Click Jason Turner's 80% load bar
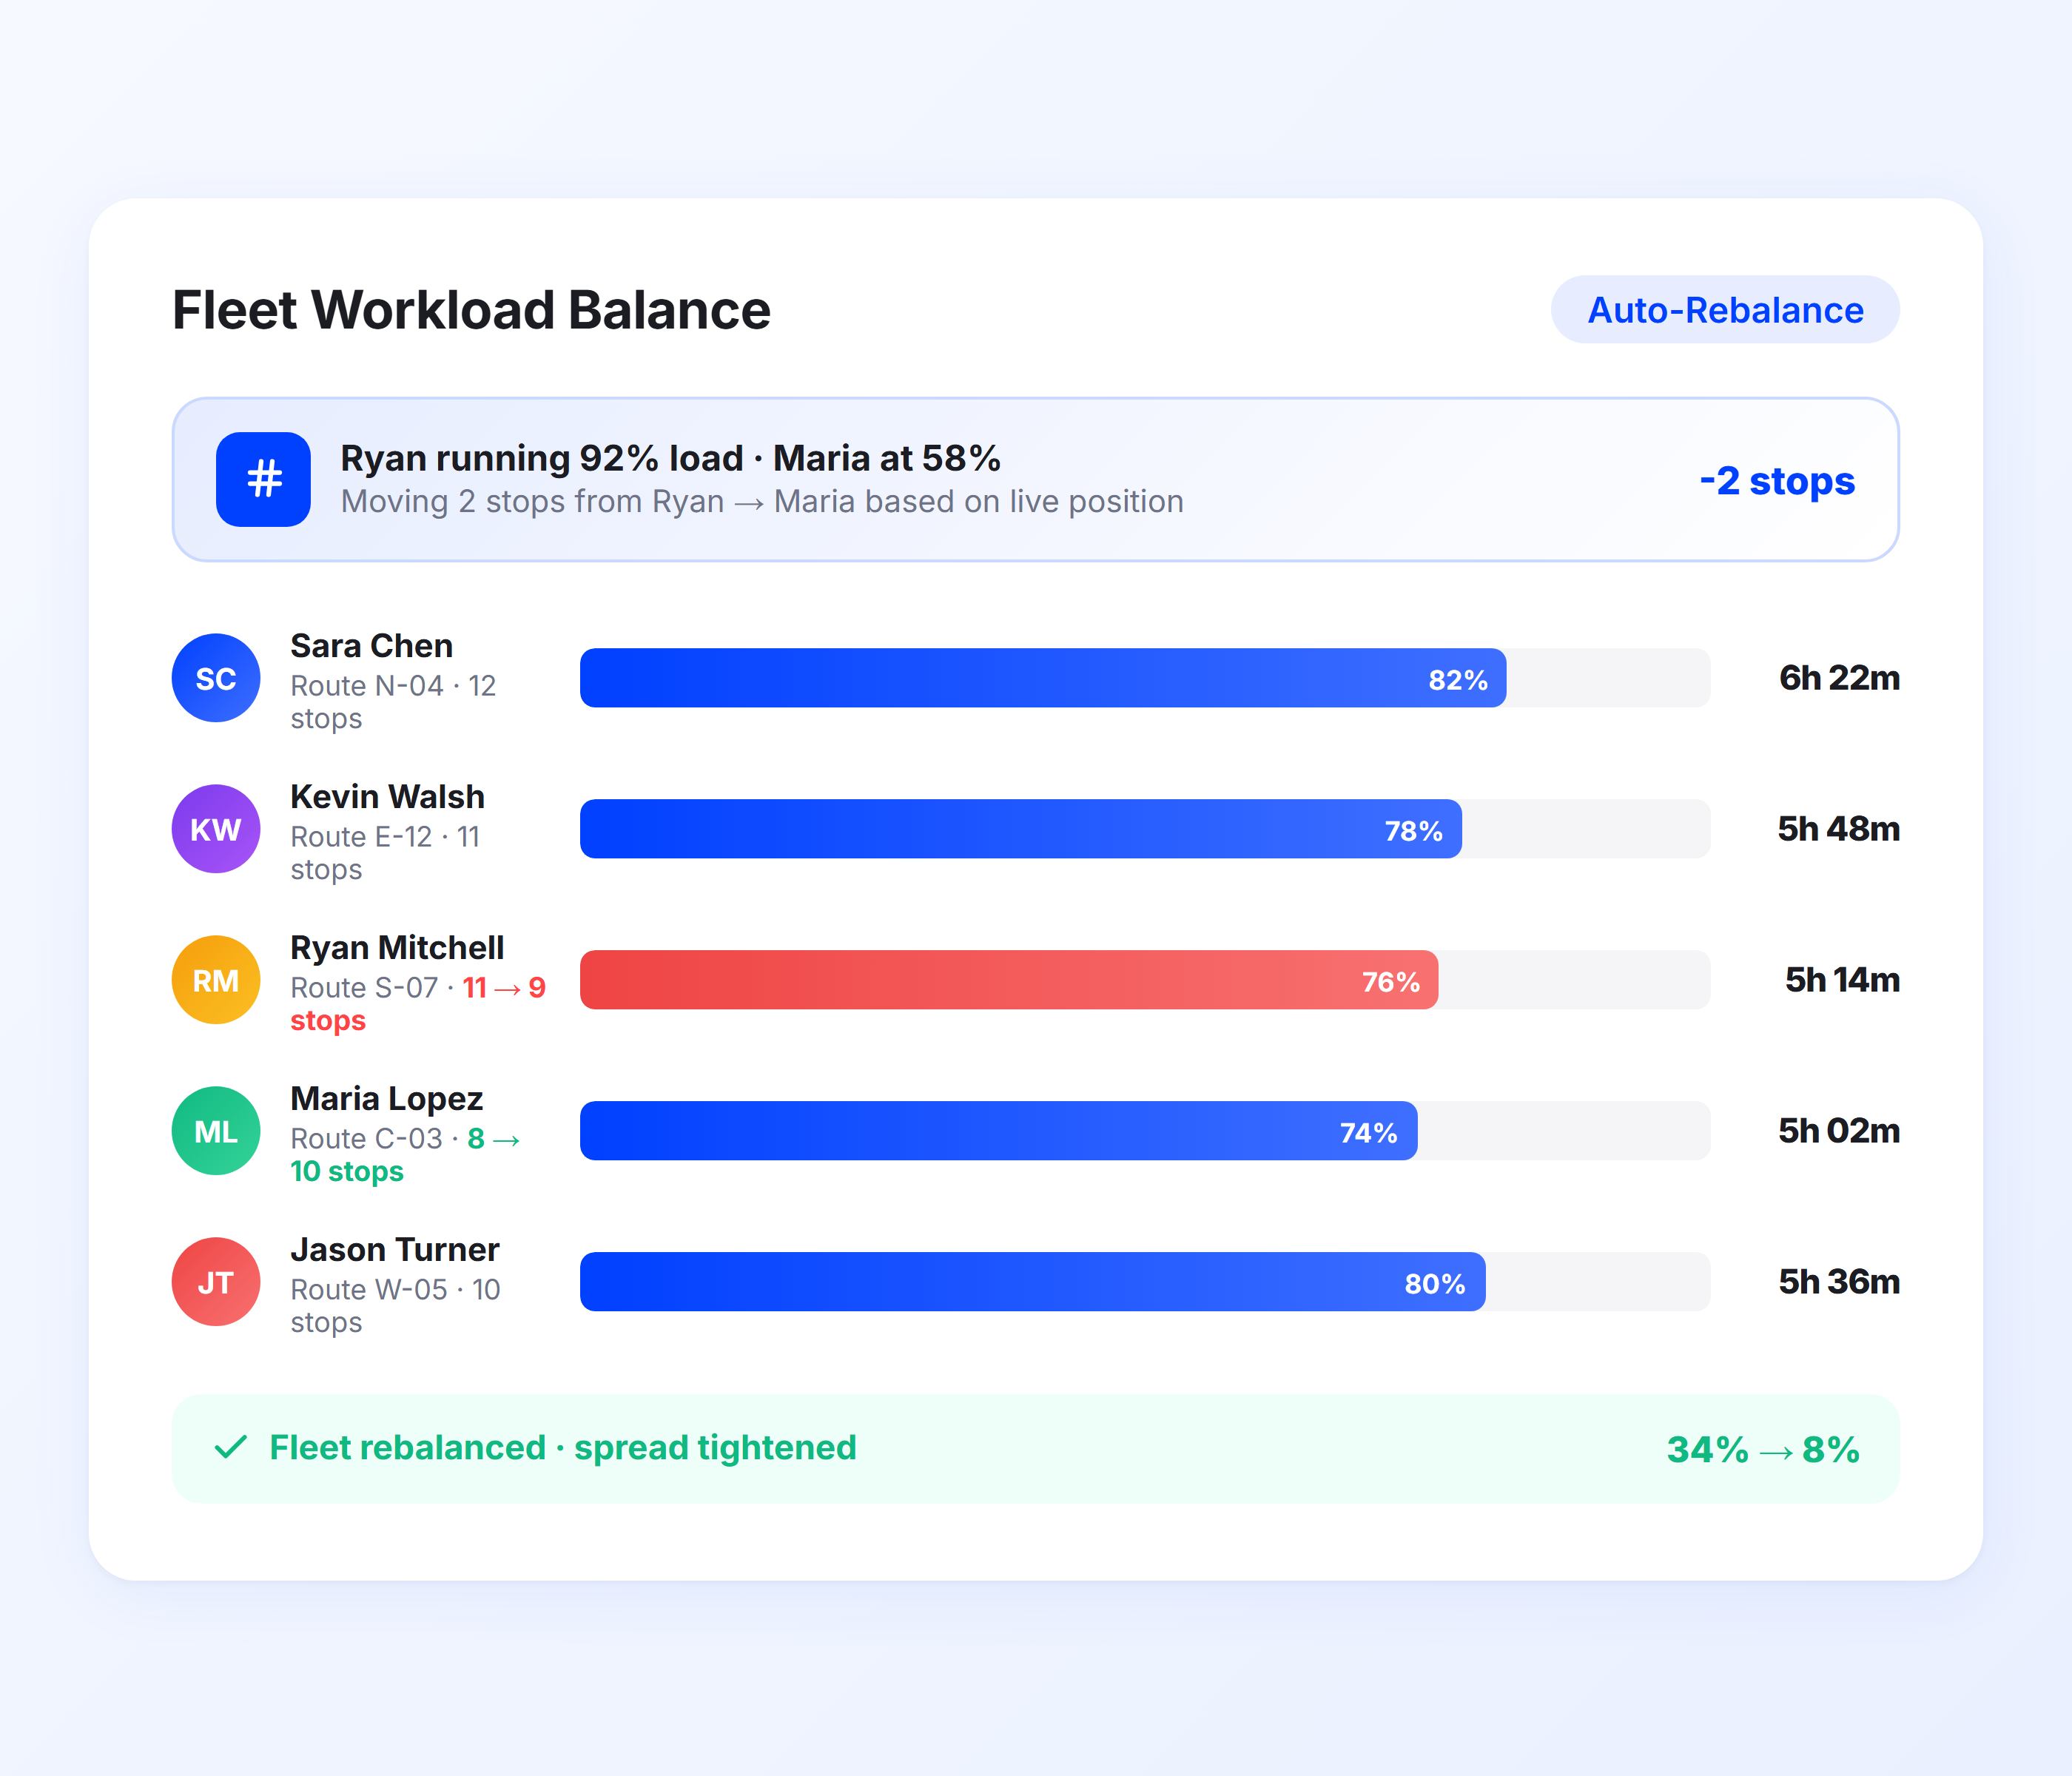Image resolution: width=2072 pixels, height=1776 pixels. pos(1033,1282)
